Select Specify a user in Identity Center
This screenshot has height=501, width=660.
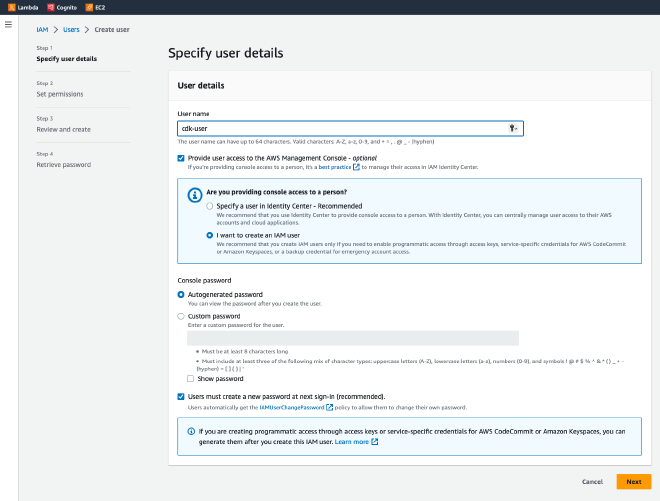tap(209, 205)
